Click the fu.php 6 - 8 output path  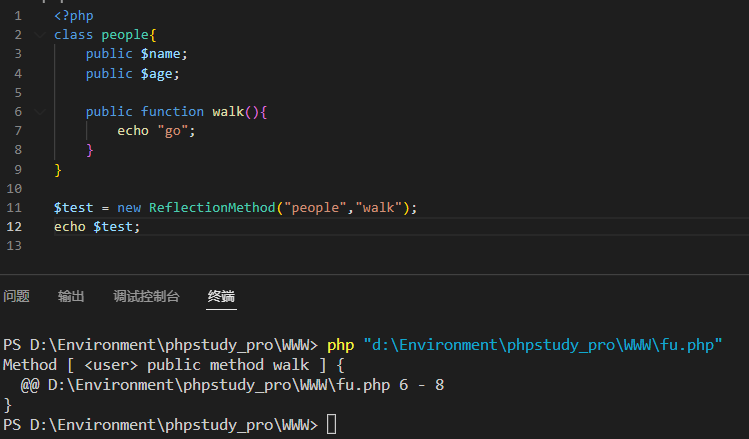click(x=246, y=385)
